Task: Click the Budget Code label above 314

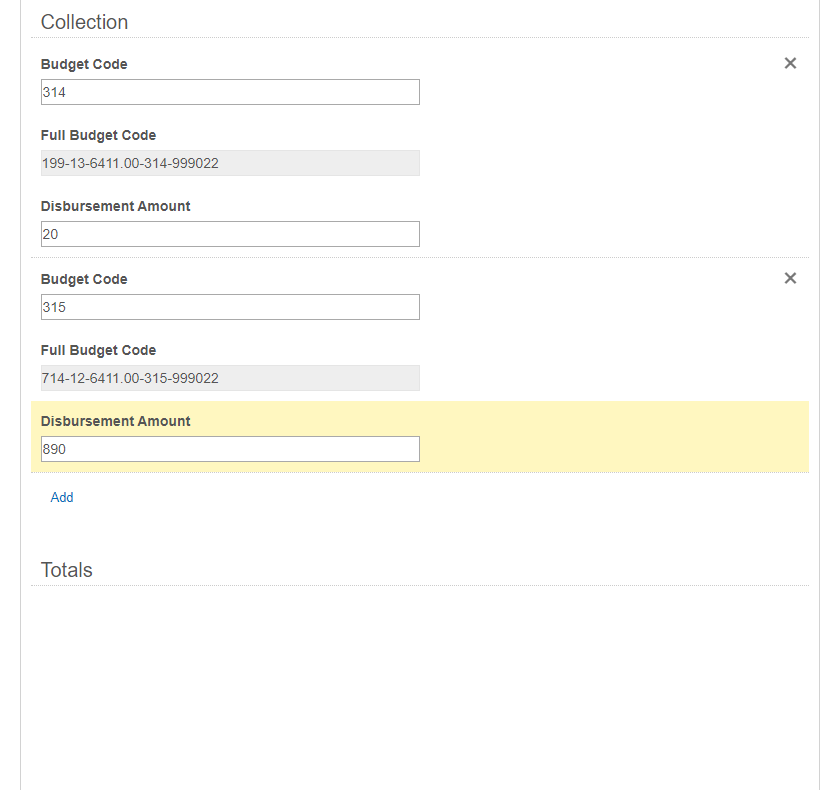Action: [x=84, y=64]
